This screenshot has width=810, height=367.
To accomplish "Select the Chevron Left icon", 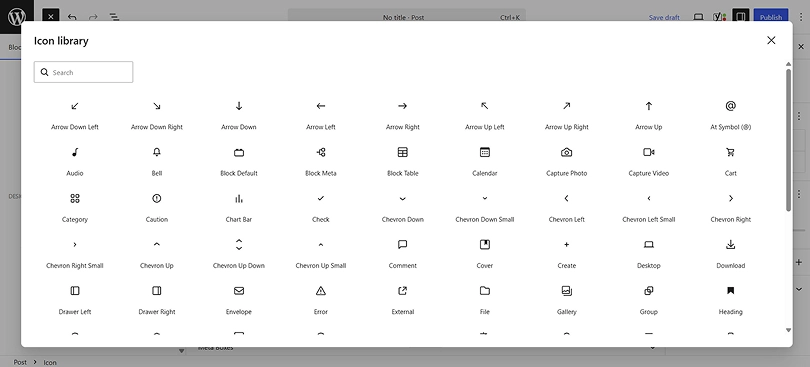I will coord(567,198).
